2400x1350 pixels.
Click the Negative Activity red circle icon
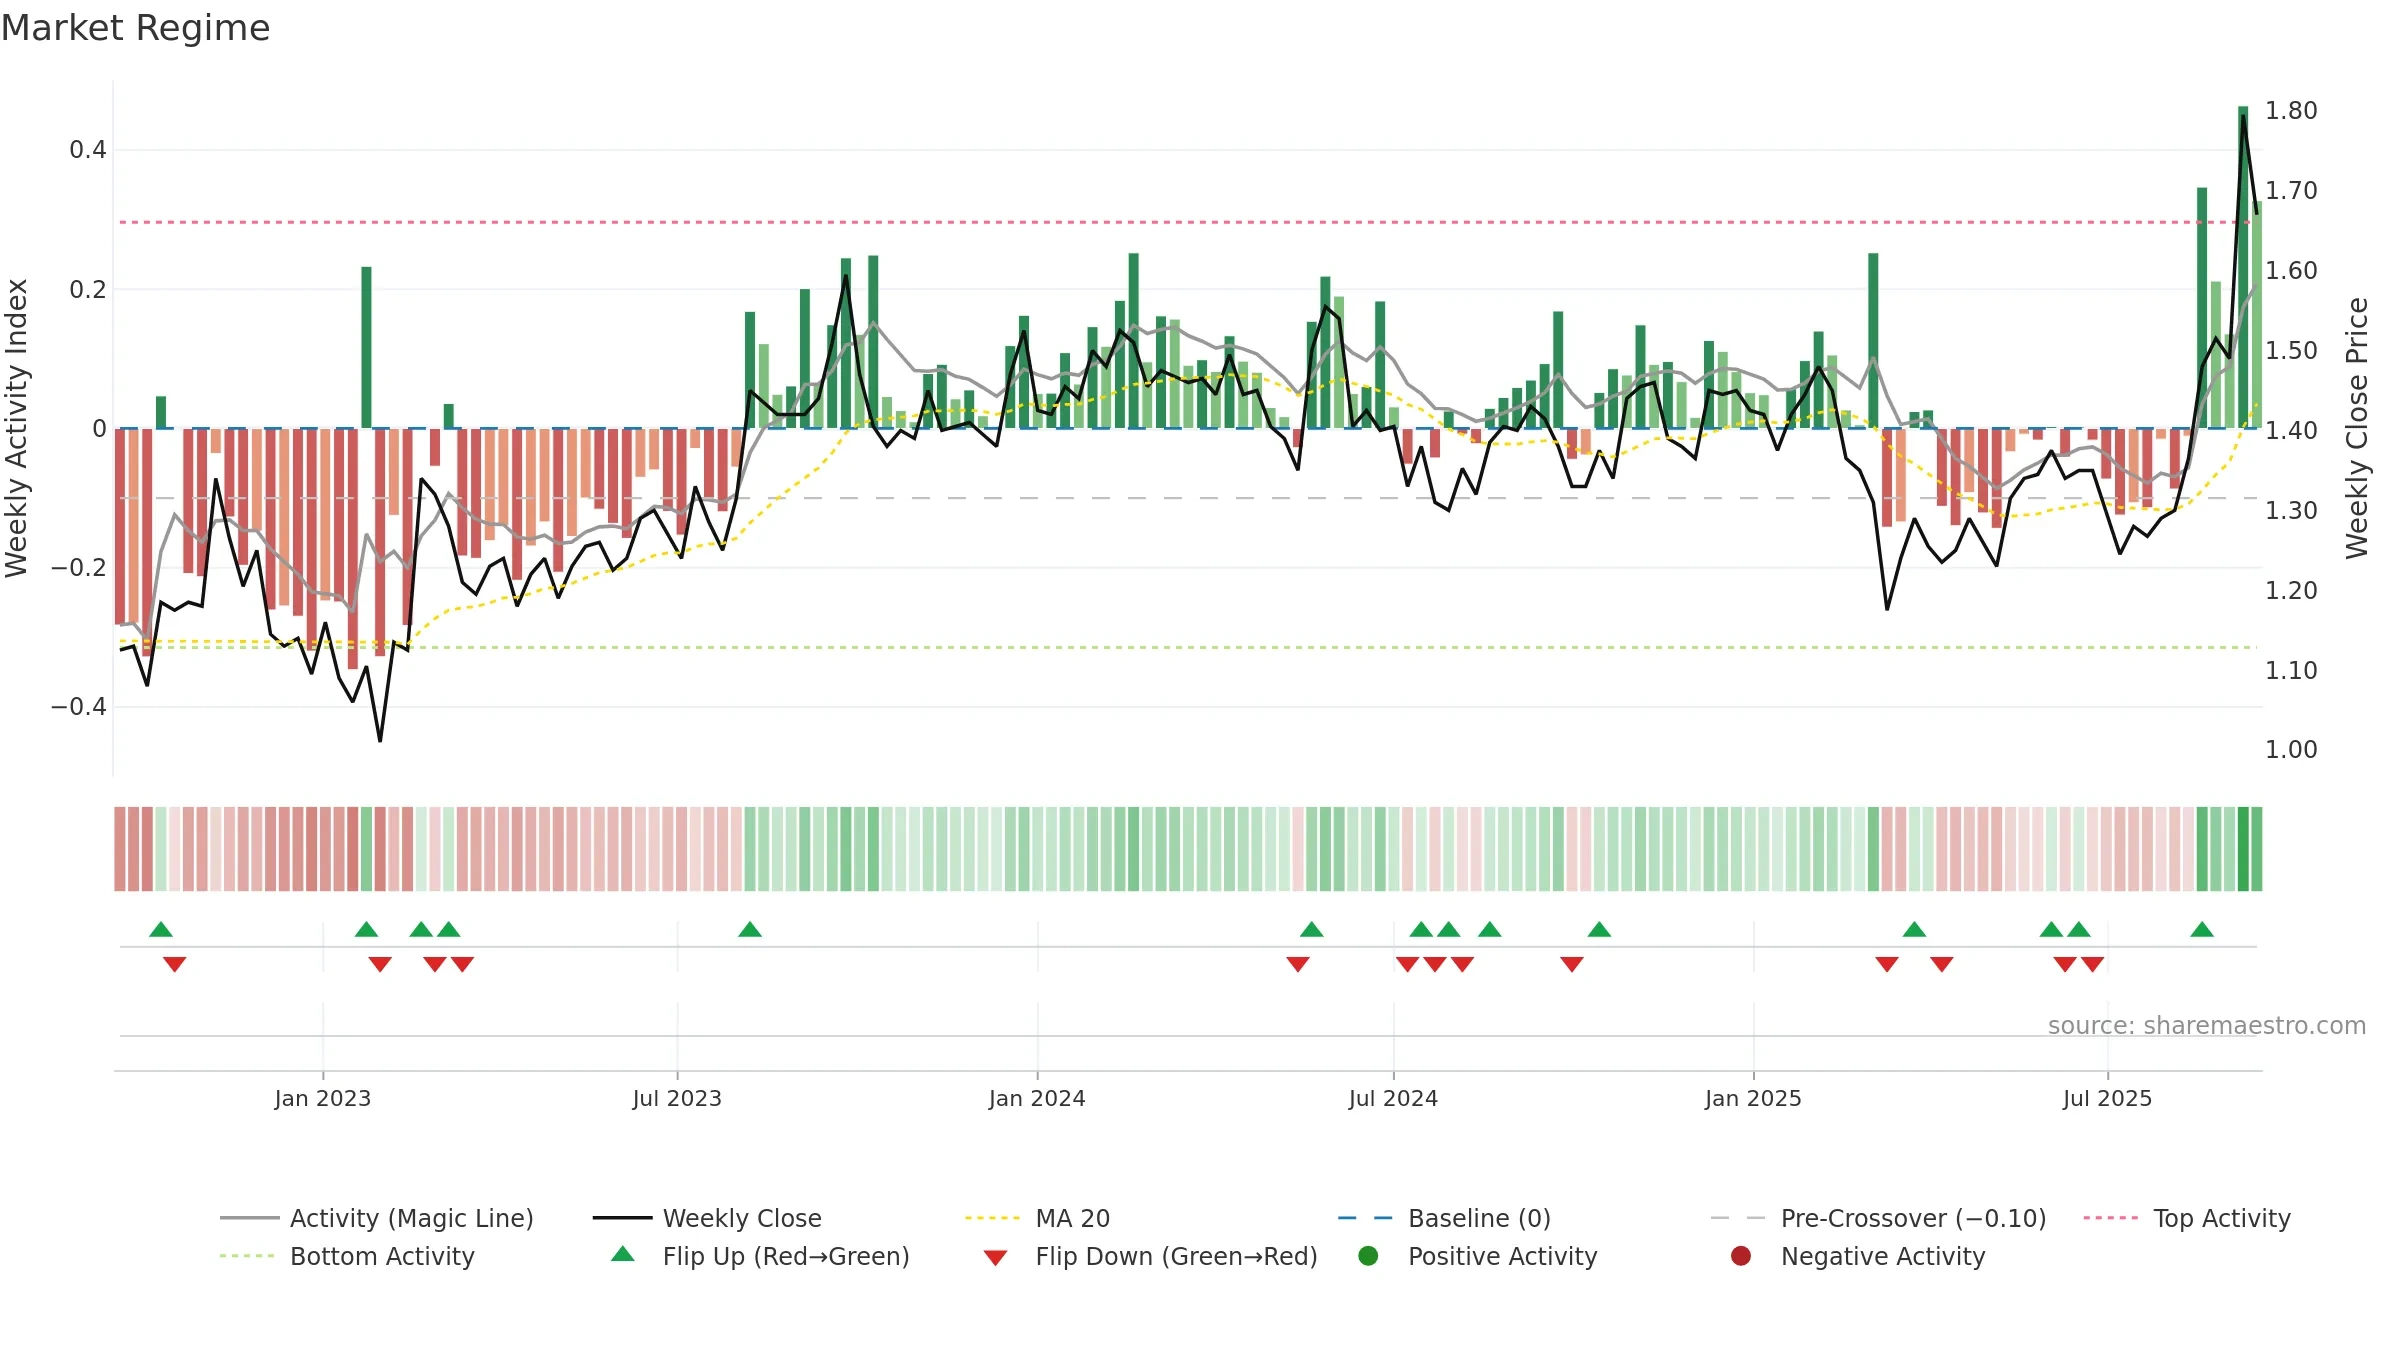(1741, 1256)
